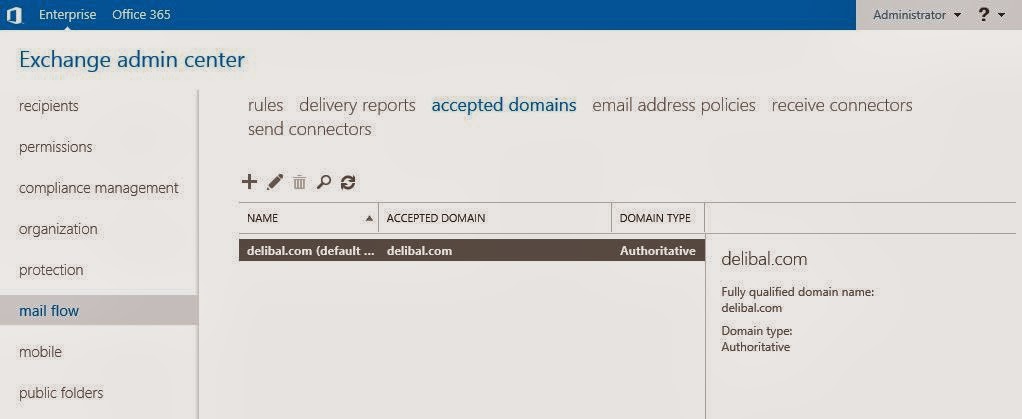Open the delivery reports tab
1022x419 pixels.
357,105
